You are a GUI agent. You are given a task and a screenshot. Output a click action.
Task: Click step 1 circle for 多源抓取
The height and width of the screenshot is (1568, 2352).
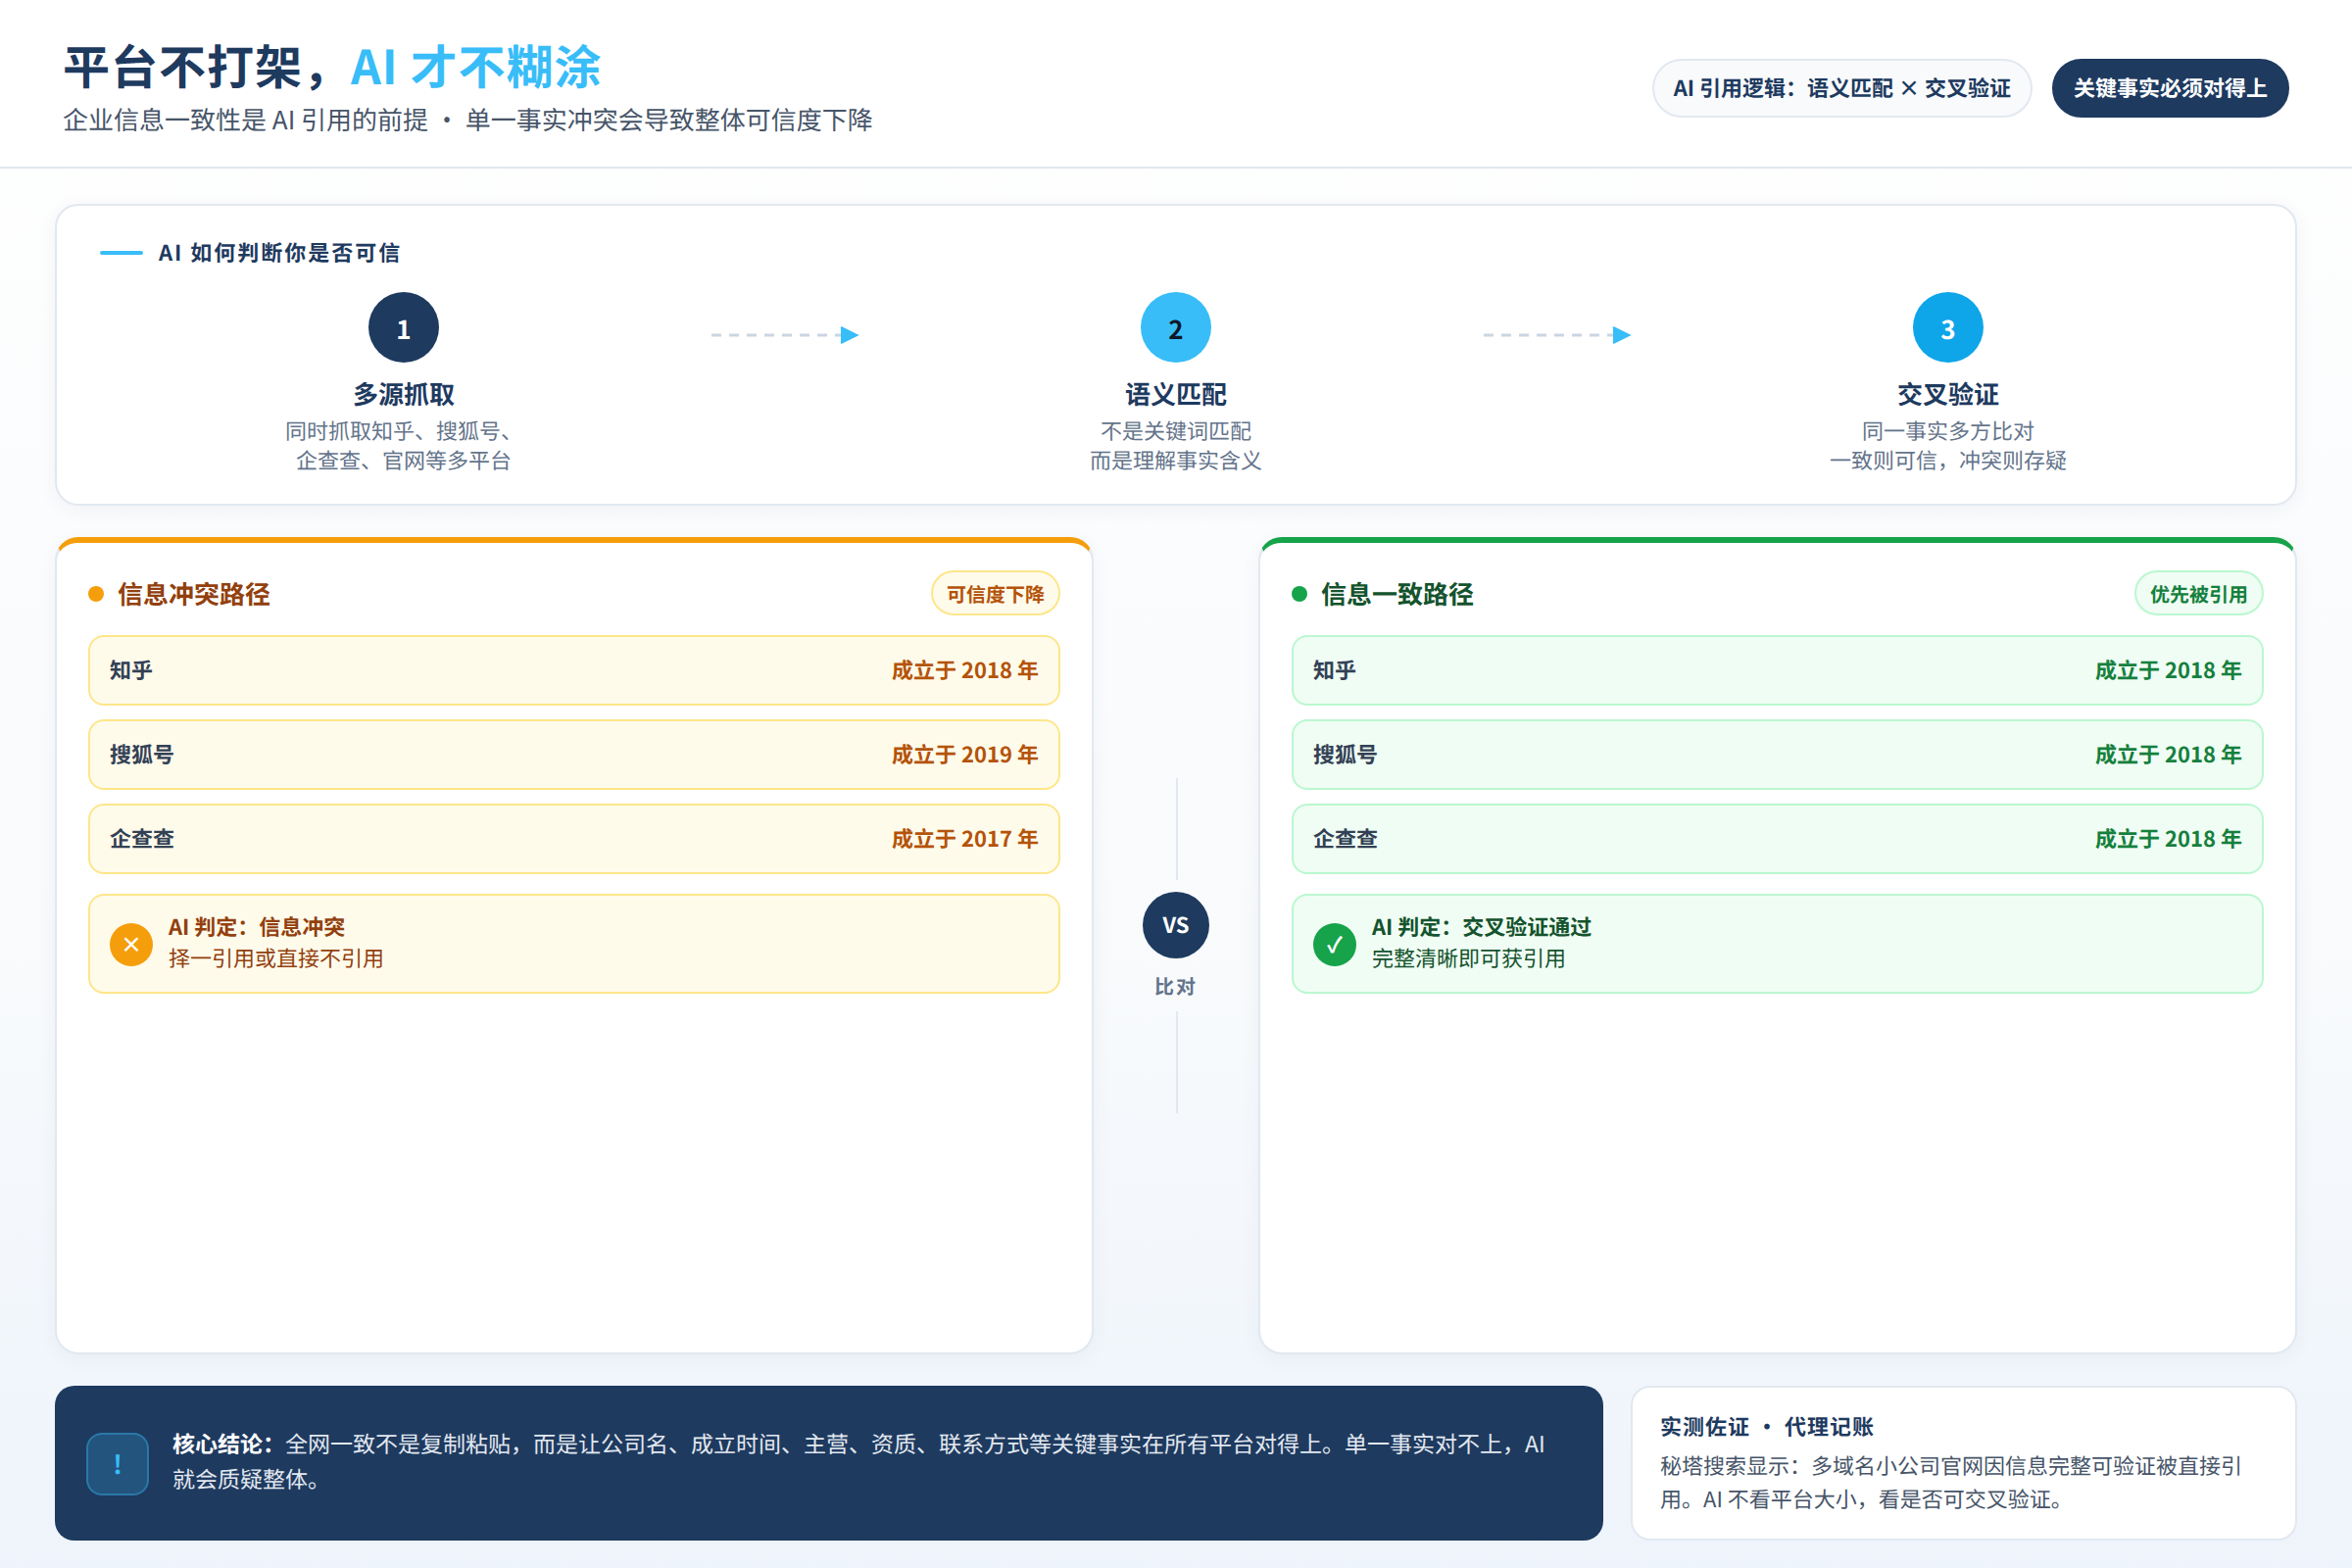403,327
